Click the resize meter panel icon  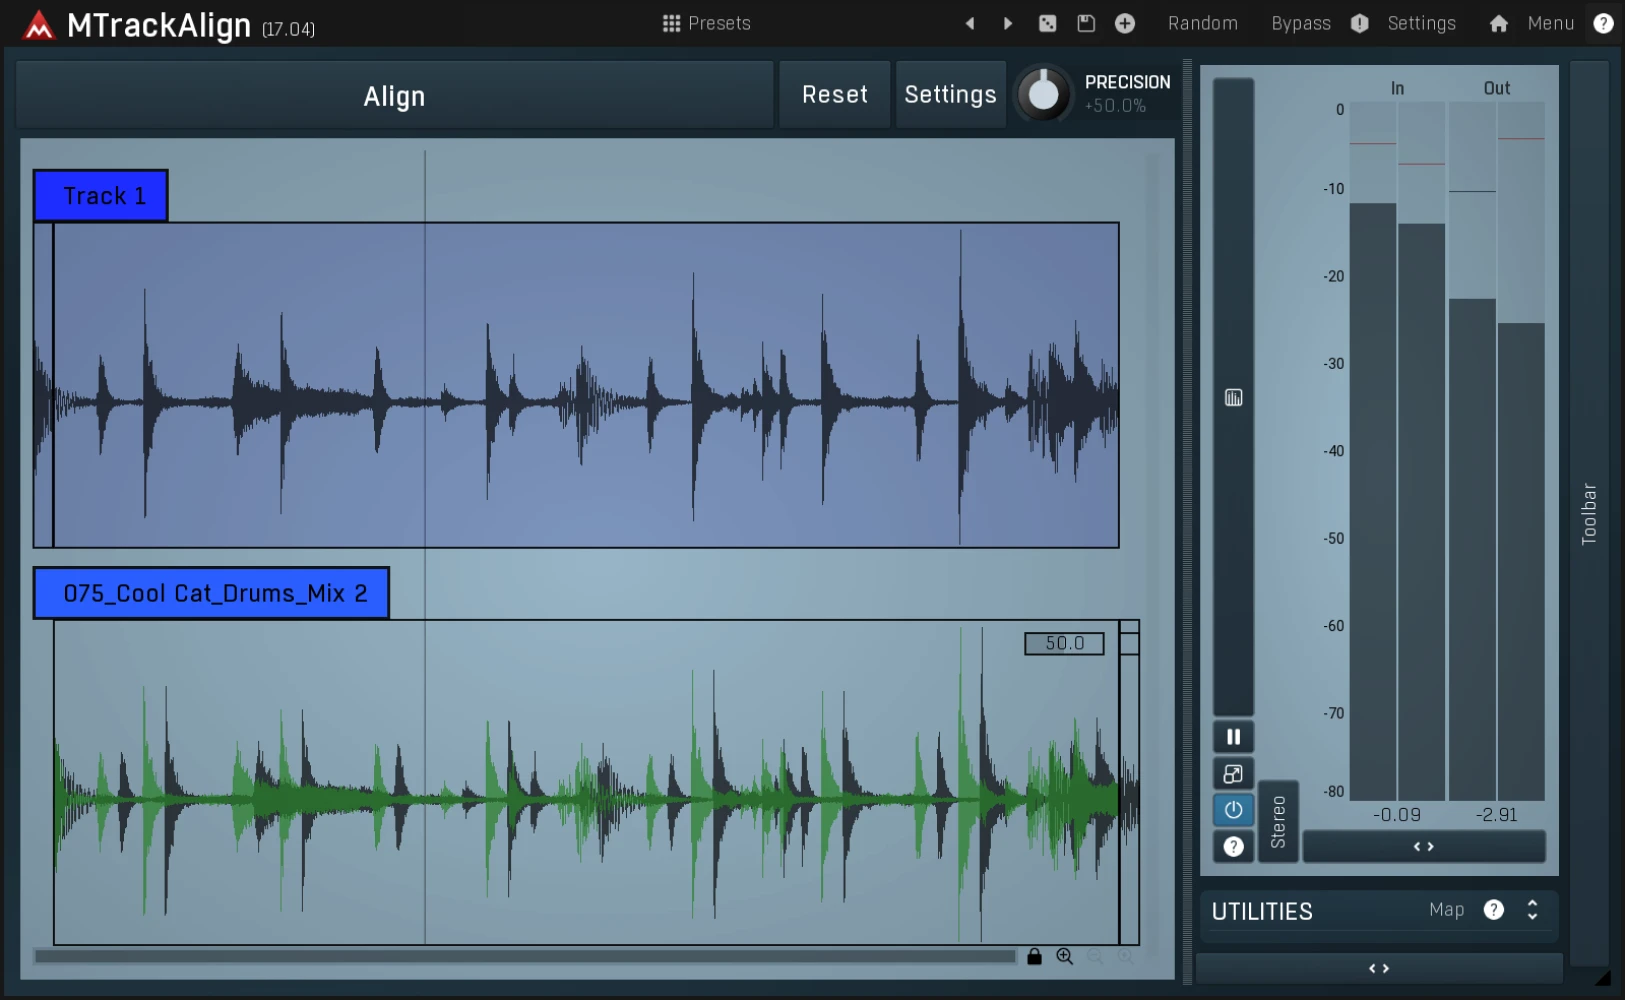[x=1233, y=773]
